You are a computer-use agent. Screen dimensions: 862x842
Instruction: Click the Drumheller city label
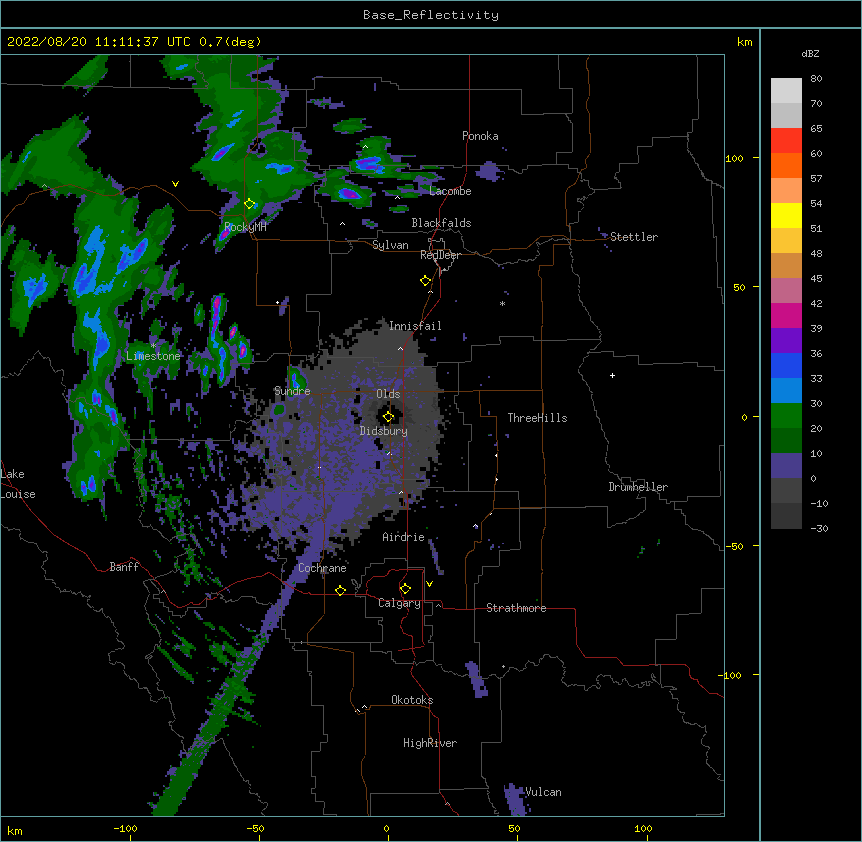pos(638,487)
